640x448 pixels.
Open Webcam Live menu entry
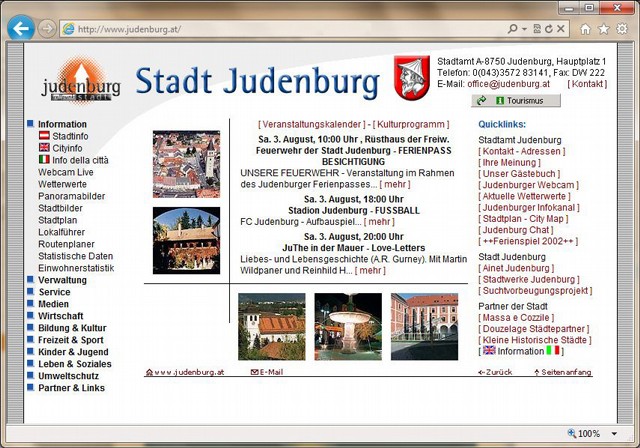66,172
